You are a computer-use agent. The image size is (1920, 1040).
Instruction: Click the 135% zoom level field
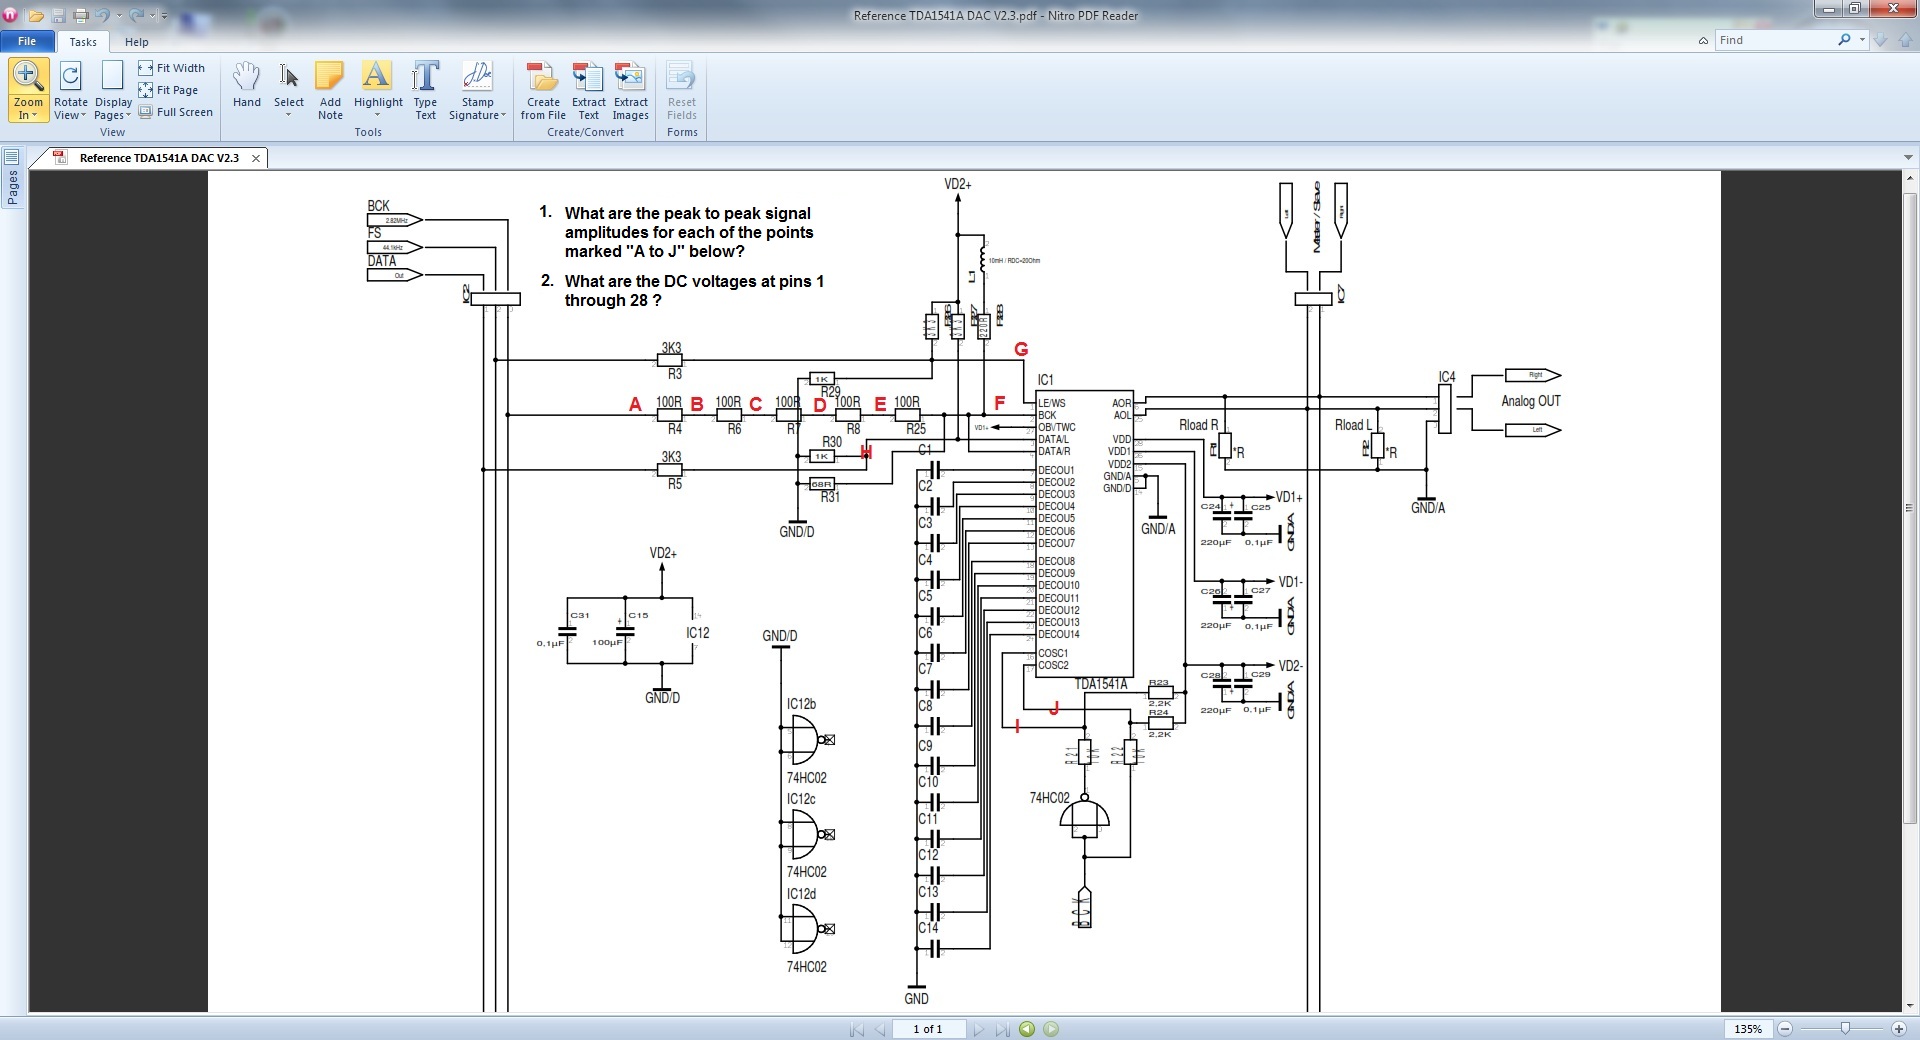point(1748,1029)
